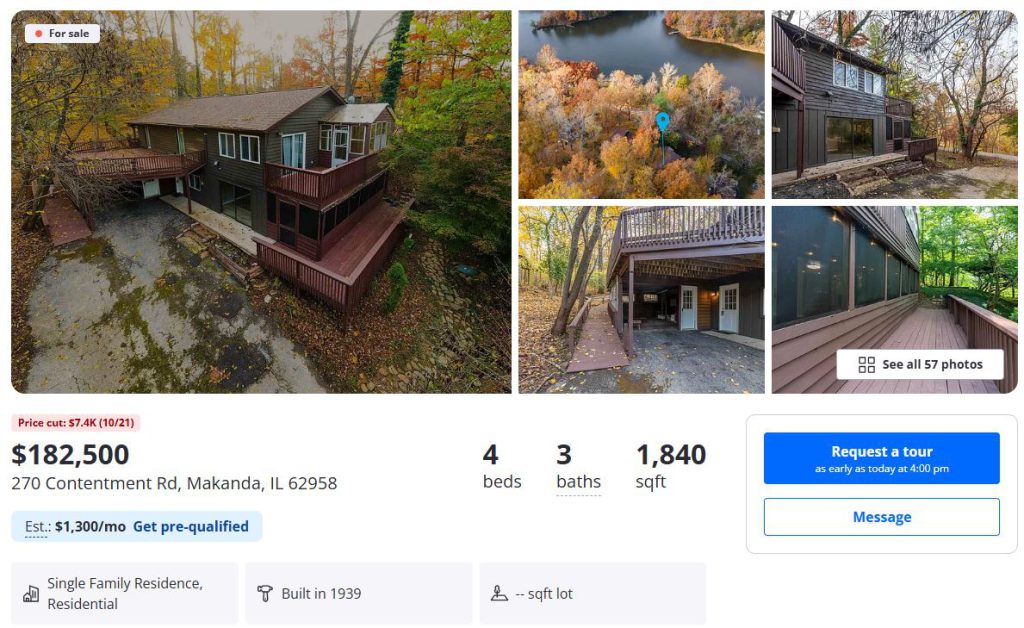Viewport: 1024px width, 628px height.
Task: Follow the Get pre-qualified link
Action: pyautogui.click(x=191, y=526)
